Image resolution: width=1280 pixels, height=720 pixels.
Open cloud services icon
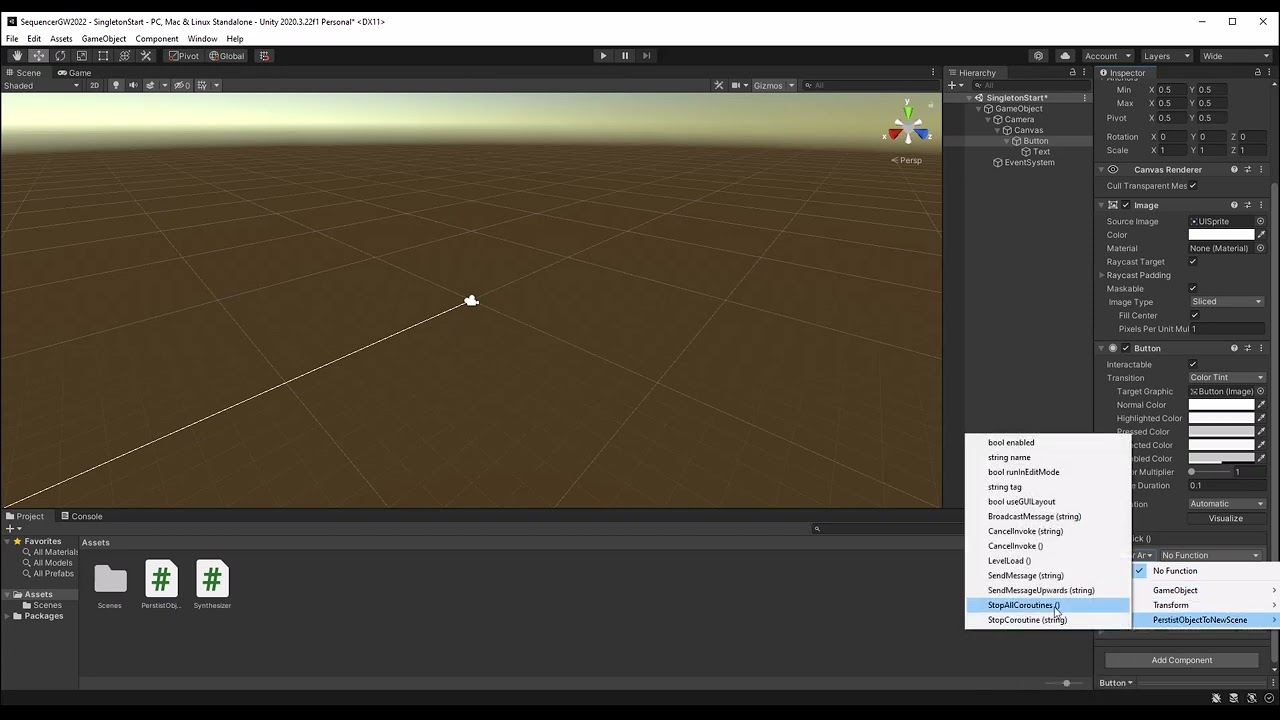[1065, 56]
